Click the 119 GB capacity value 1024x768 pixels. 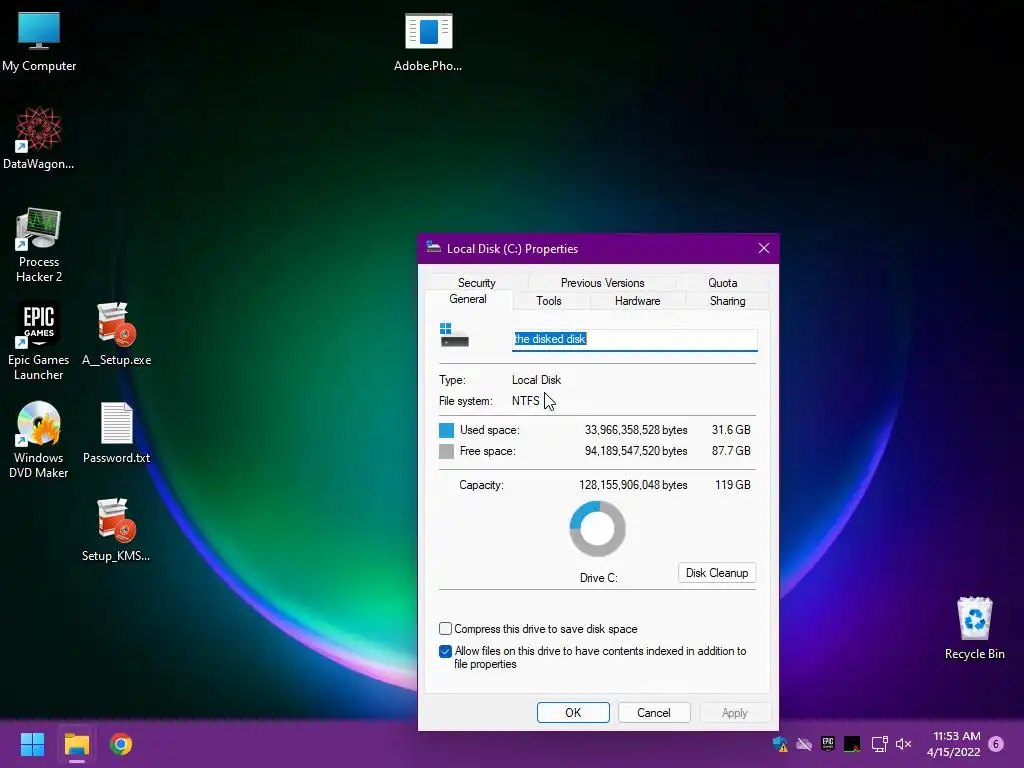coord(733,485)
